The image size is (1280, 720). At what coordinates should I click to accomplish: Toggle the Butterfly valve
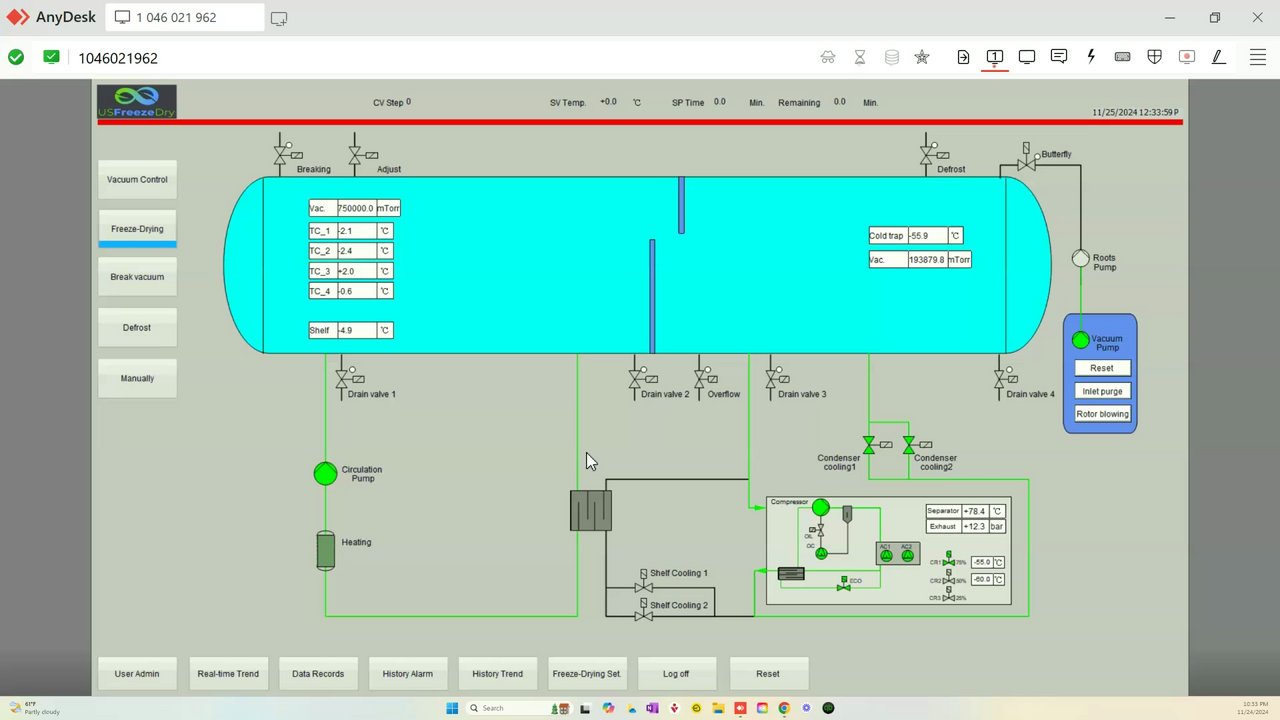[x=1026, y=162]
